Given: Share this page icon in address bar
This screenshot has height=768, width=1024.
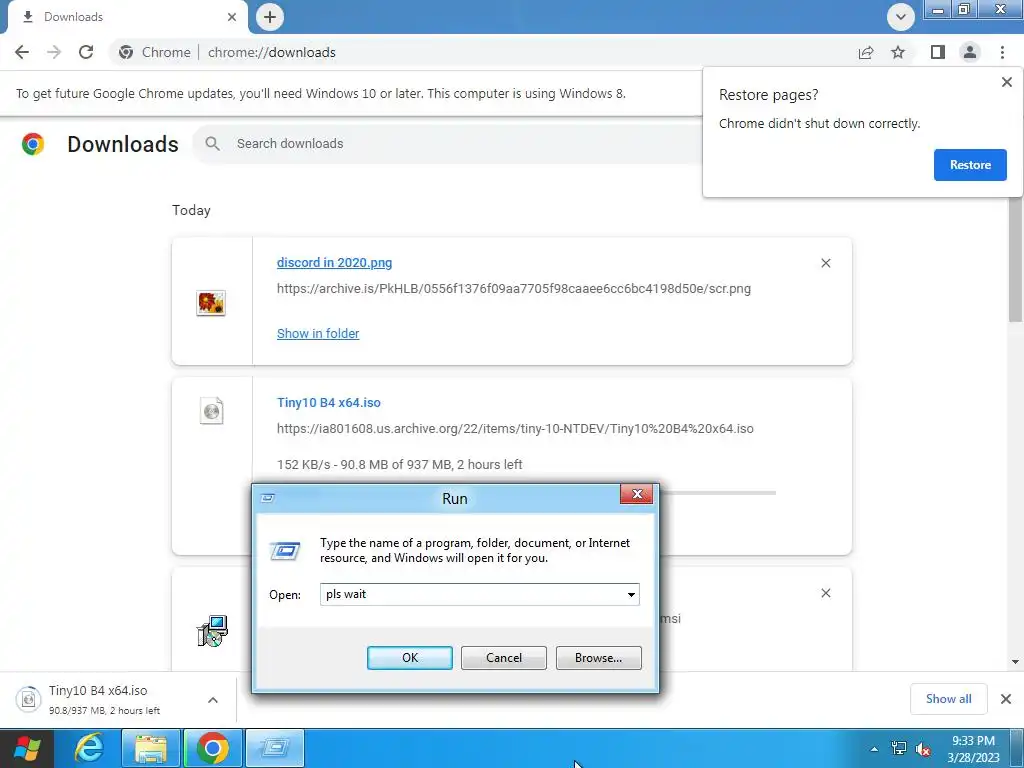Looking at the screenshot, I should [866, 52].
